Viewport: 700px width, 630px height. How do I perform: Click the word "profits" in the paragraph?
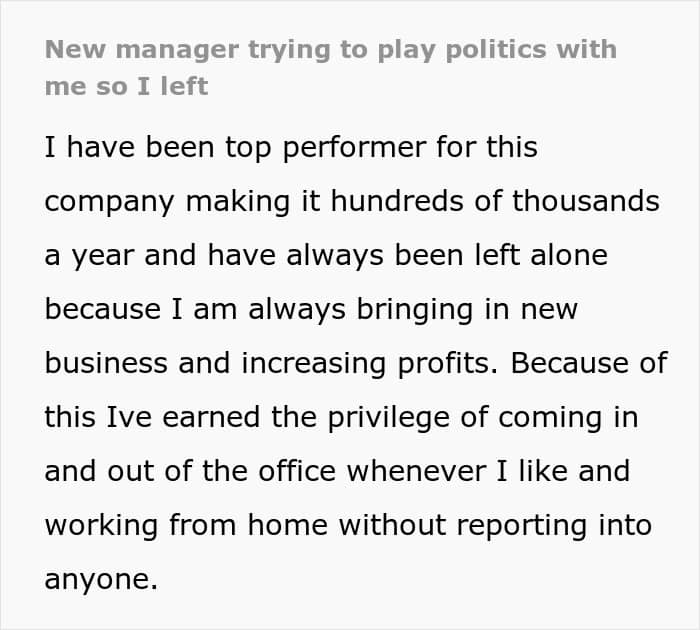[x=444, y=364]
